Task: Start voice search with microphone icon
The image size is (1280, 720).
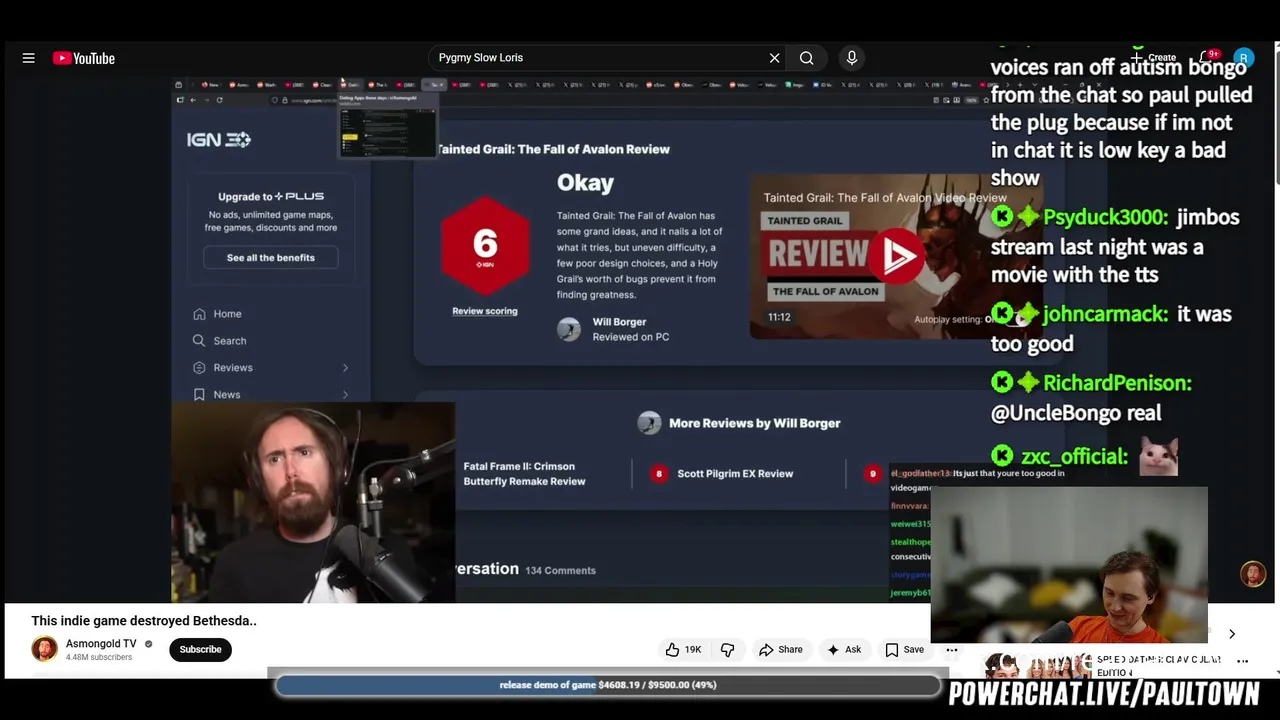Action: (852, 58)
